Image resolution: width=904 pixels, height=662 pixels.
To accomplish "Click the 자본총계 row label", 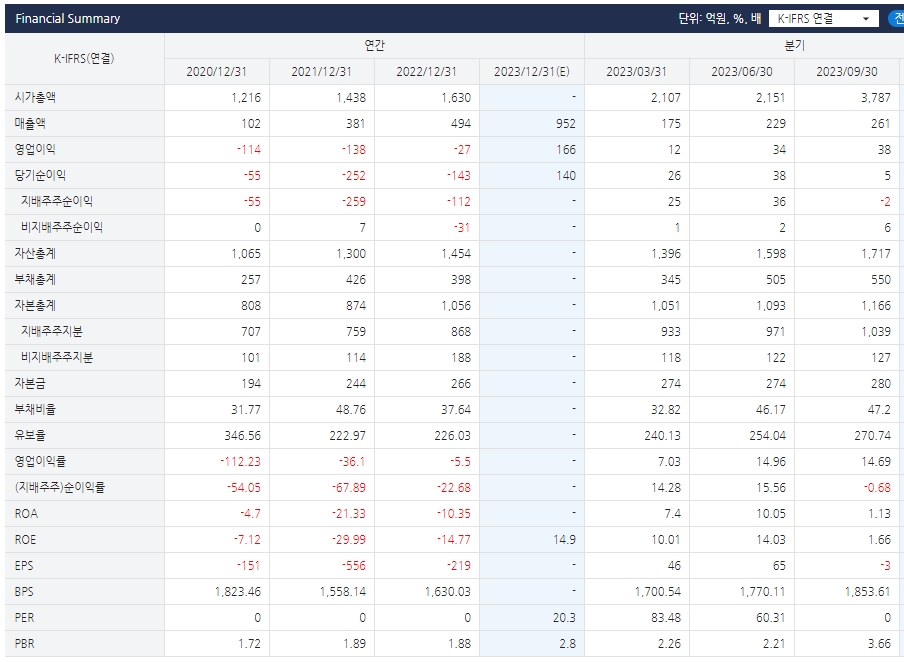I will click(35, 305).
